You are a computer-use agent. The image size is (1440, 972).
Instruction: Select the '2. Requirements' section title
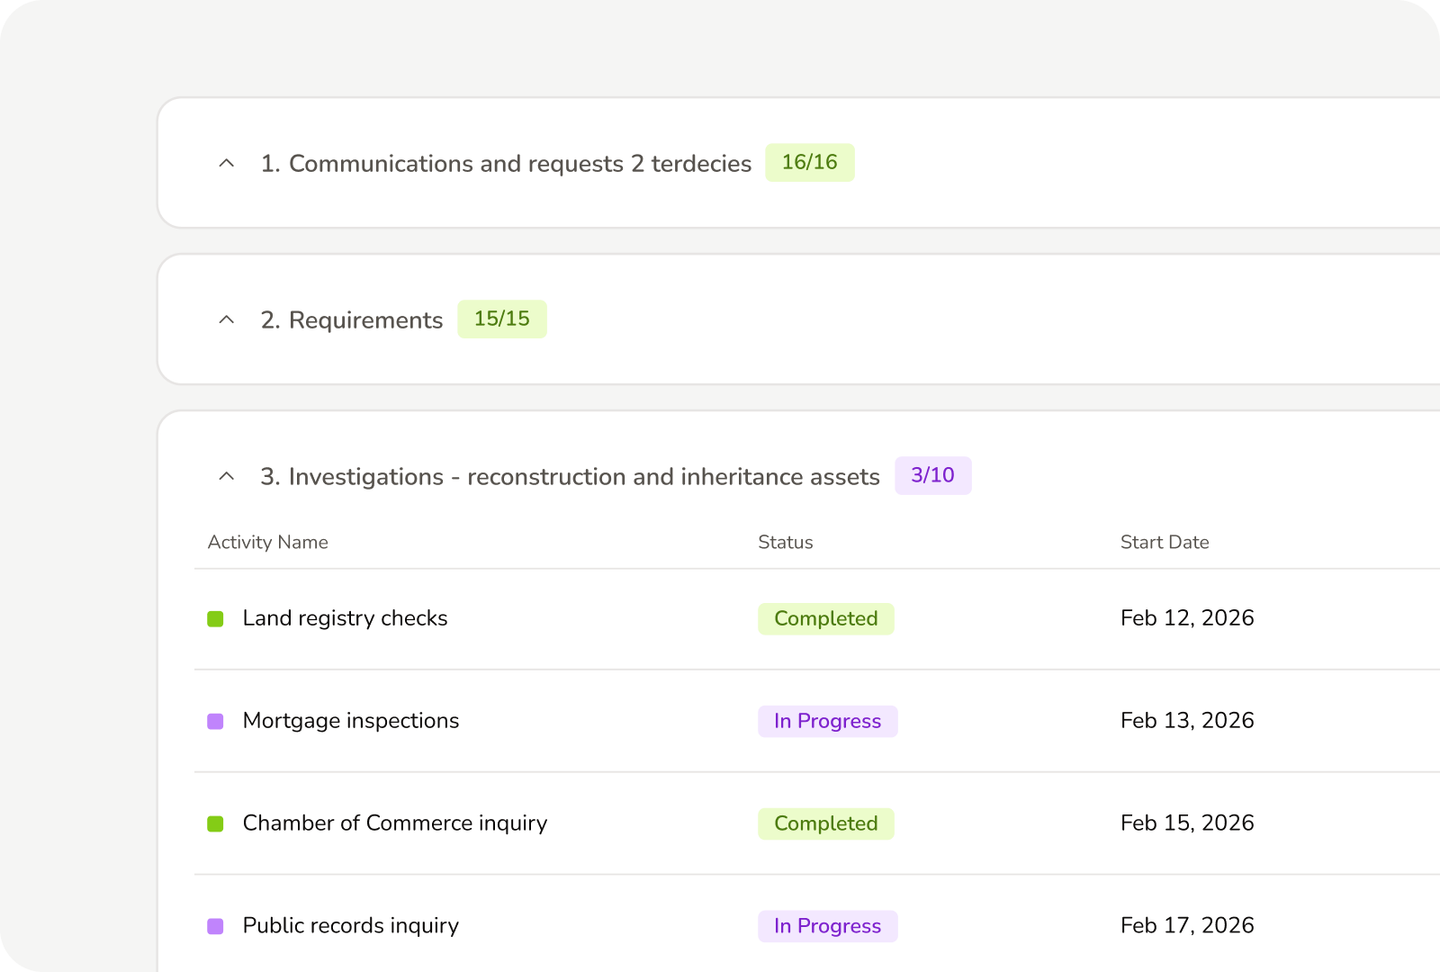click(352, 320)
